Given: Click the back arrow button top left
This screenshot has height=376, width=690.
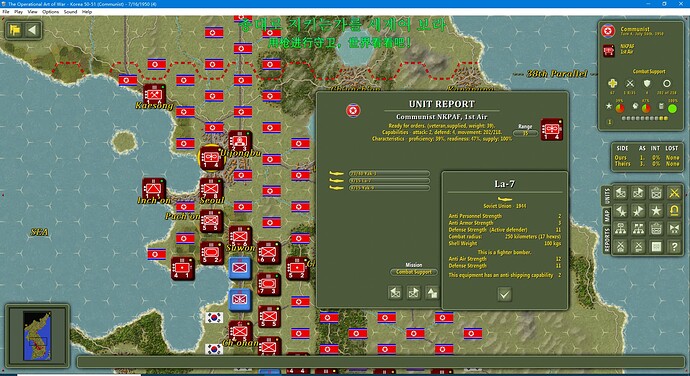Looking at the screenshot, I should tap(32, 30).
